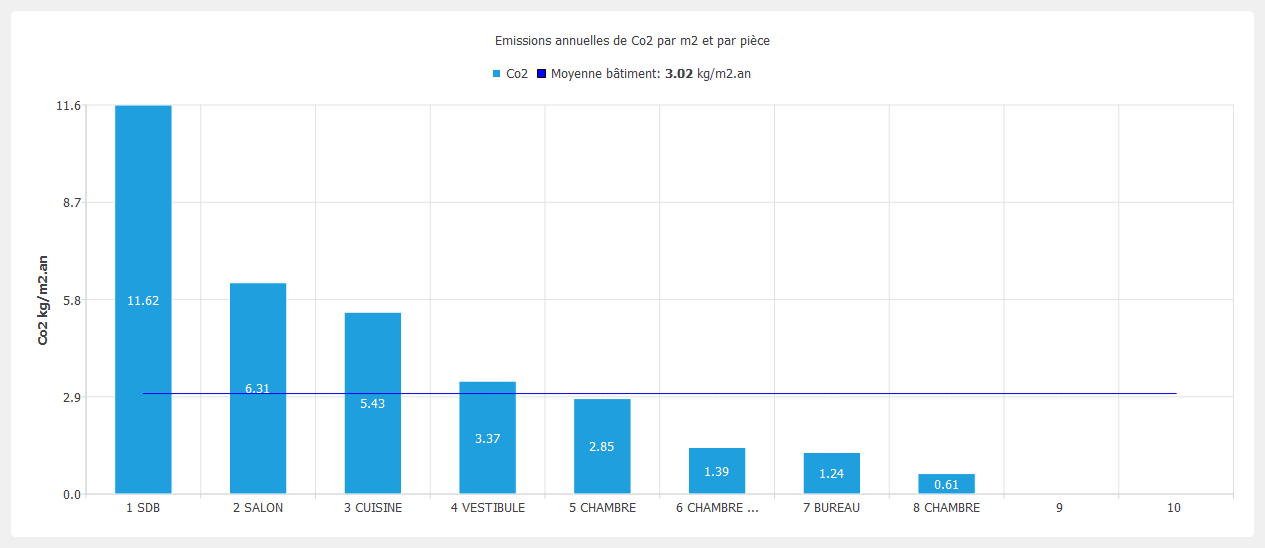Click the 11.62 value label

pyautogui.click(x=143, y=301)
